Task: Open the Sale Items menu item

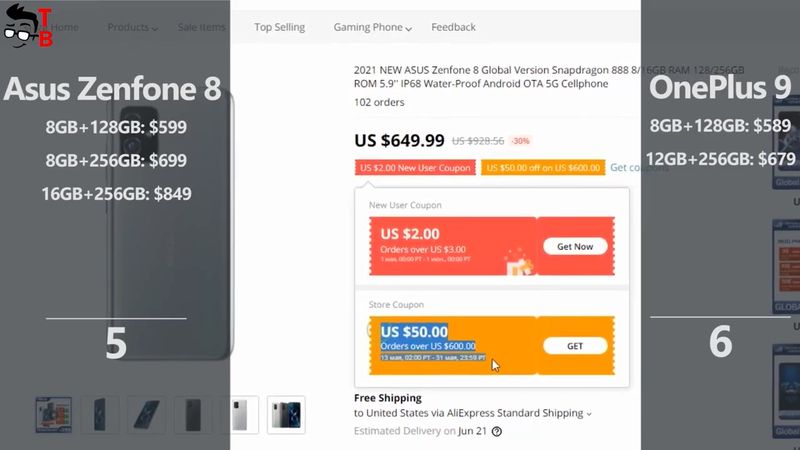Action: (x=202, y=27)
